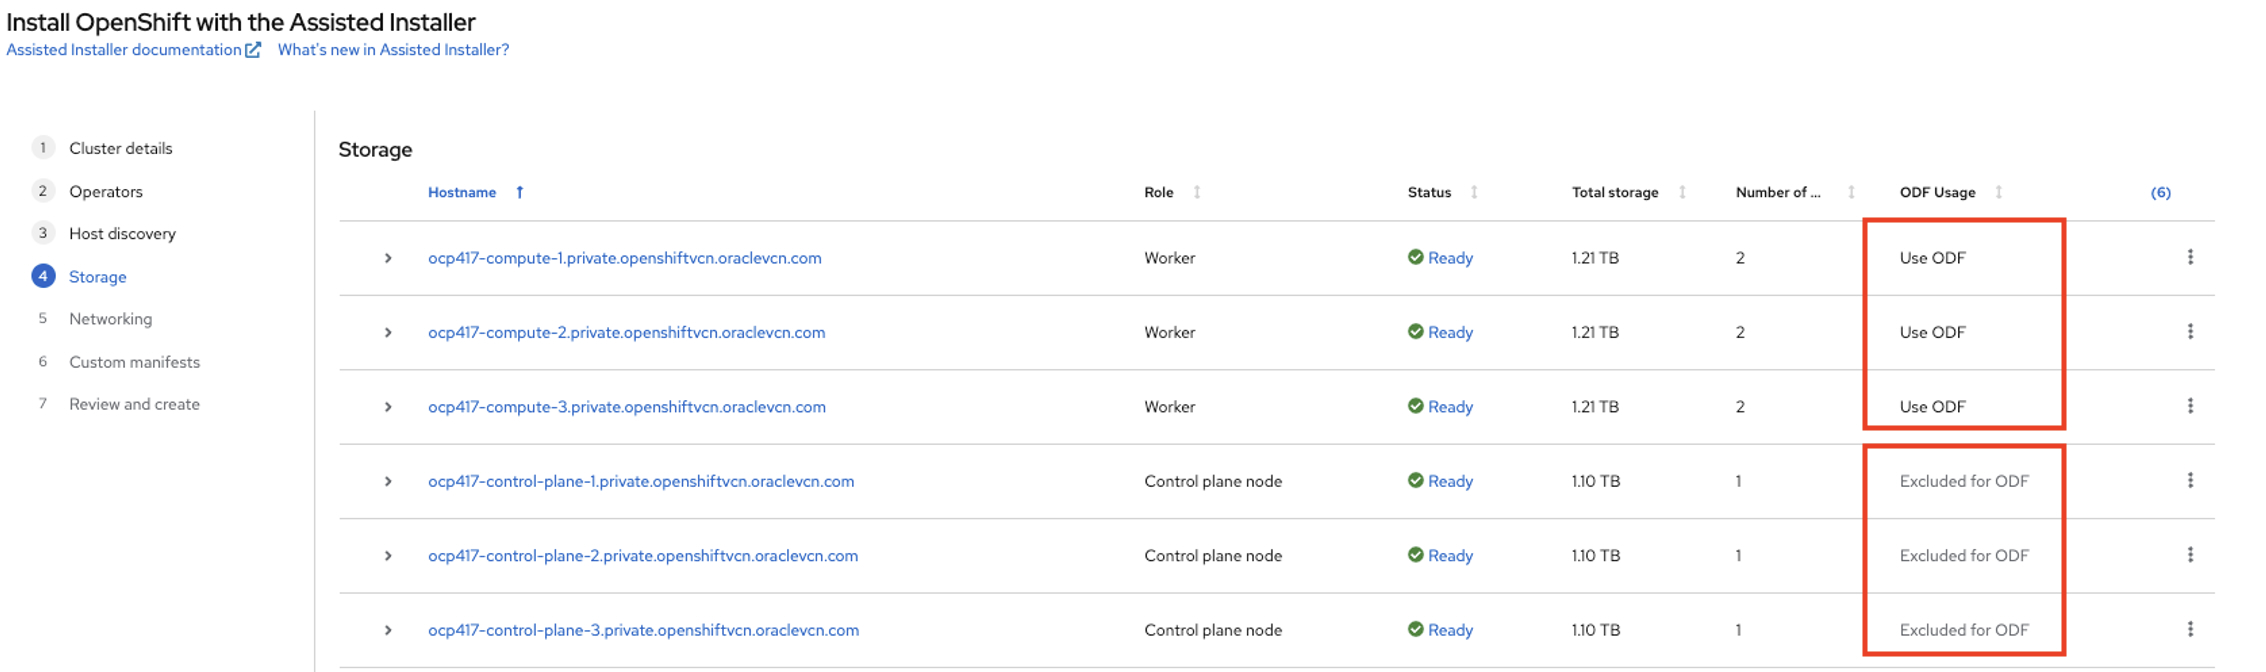Click the external link icon beside documentation
The width and height of the screenshot is (2266, 672).
coord(253,49)
